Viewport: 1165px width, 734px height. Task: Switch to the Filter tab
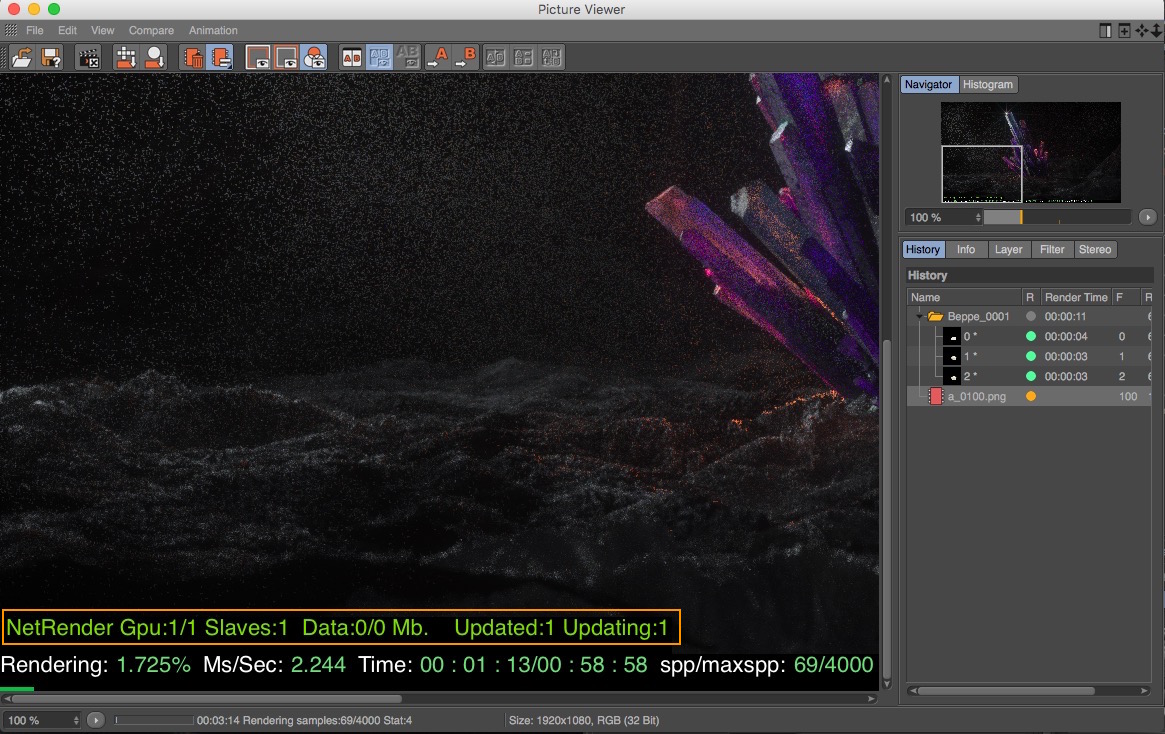[x=1052, y=250]
